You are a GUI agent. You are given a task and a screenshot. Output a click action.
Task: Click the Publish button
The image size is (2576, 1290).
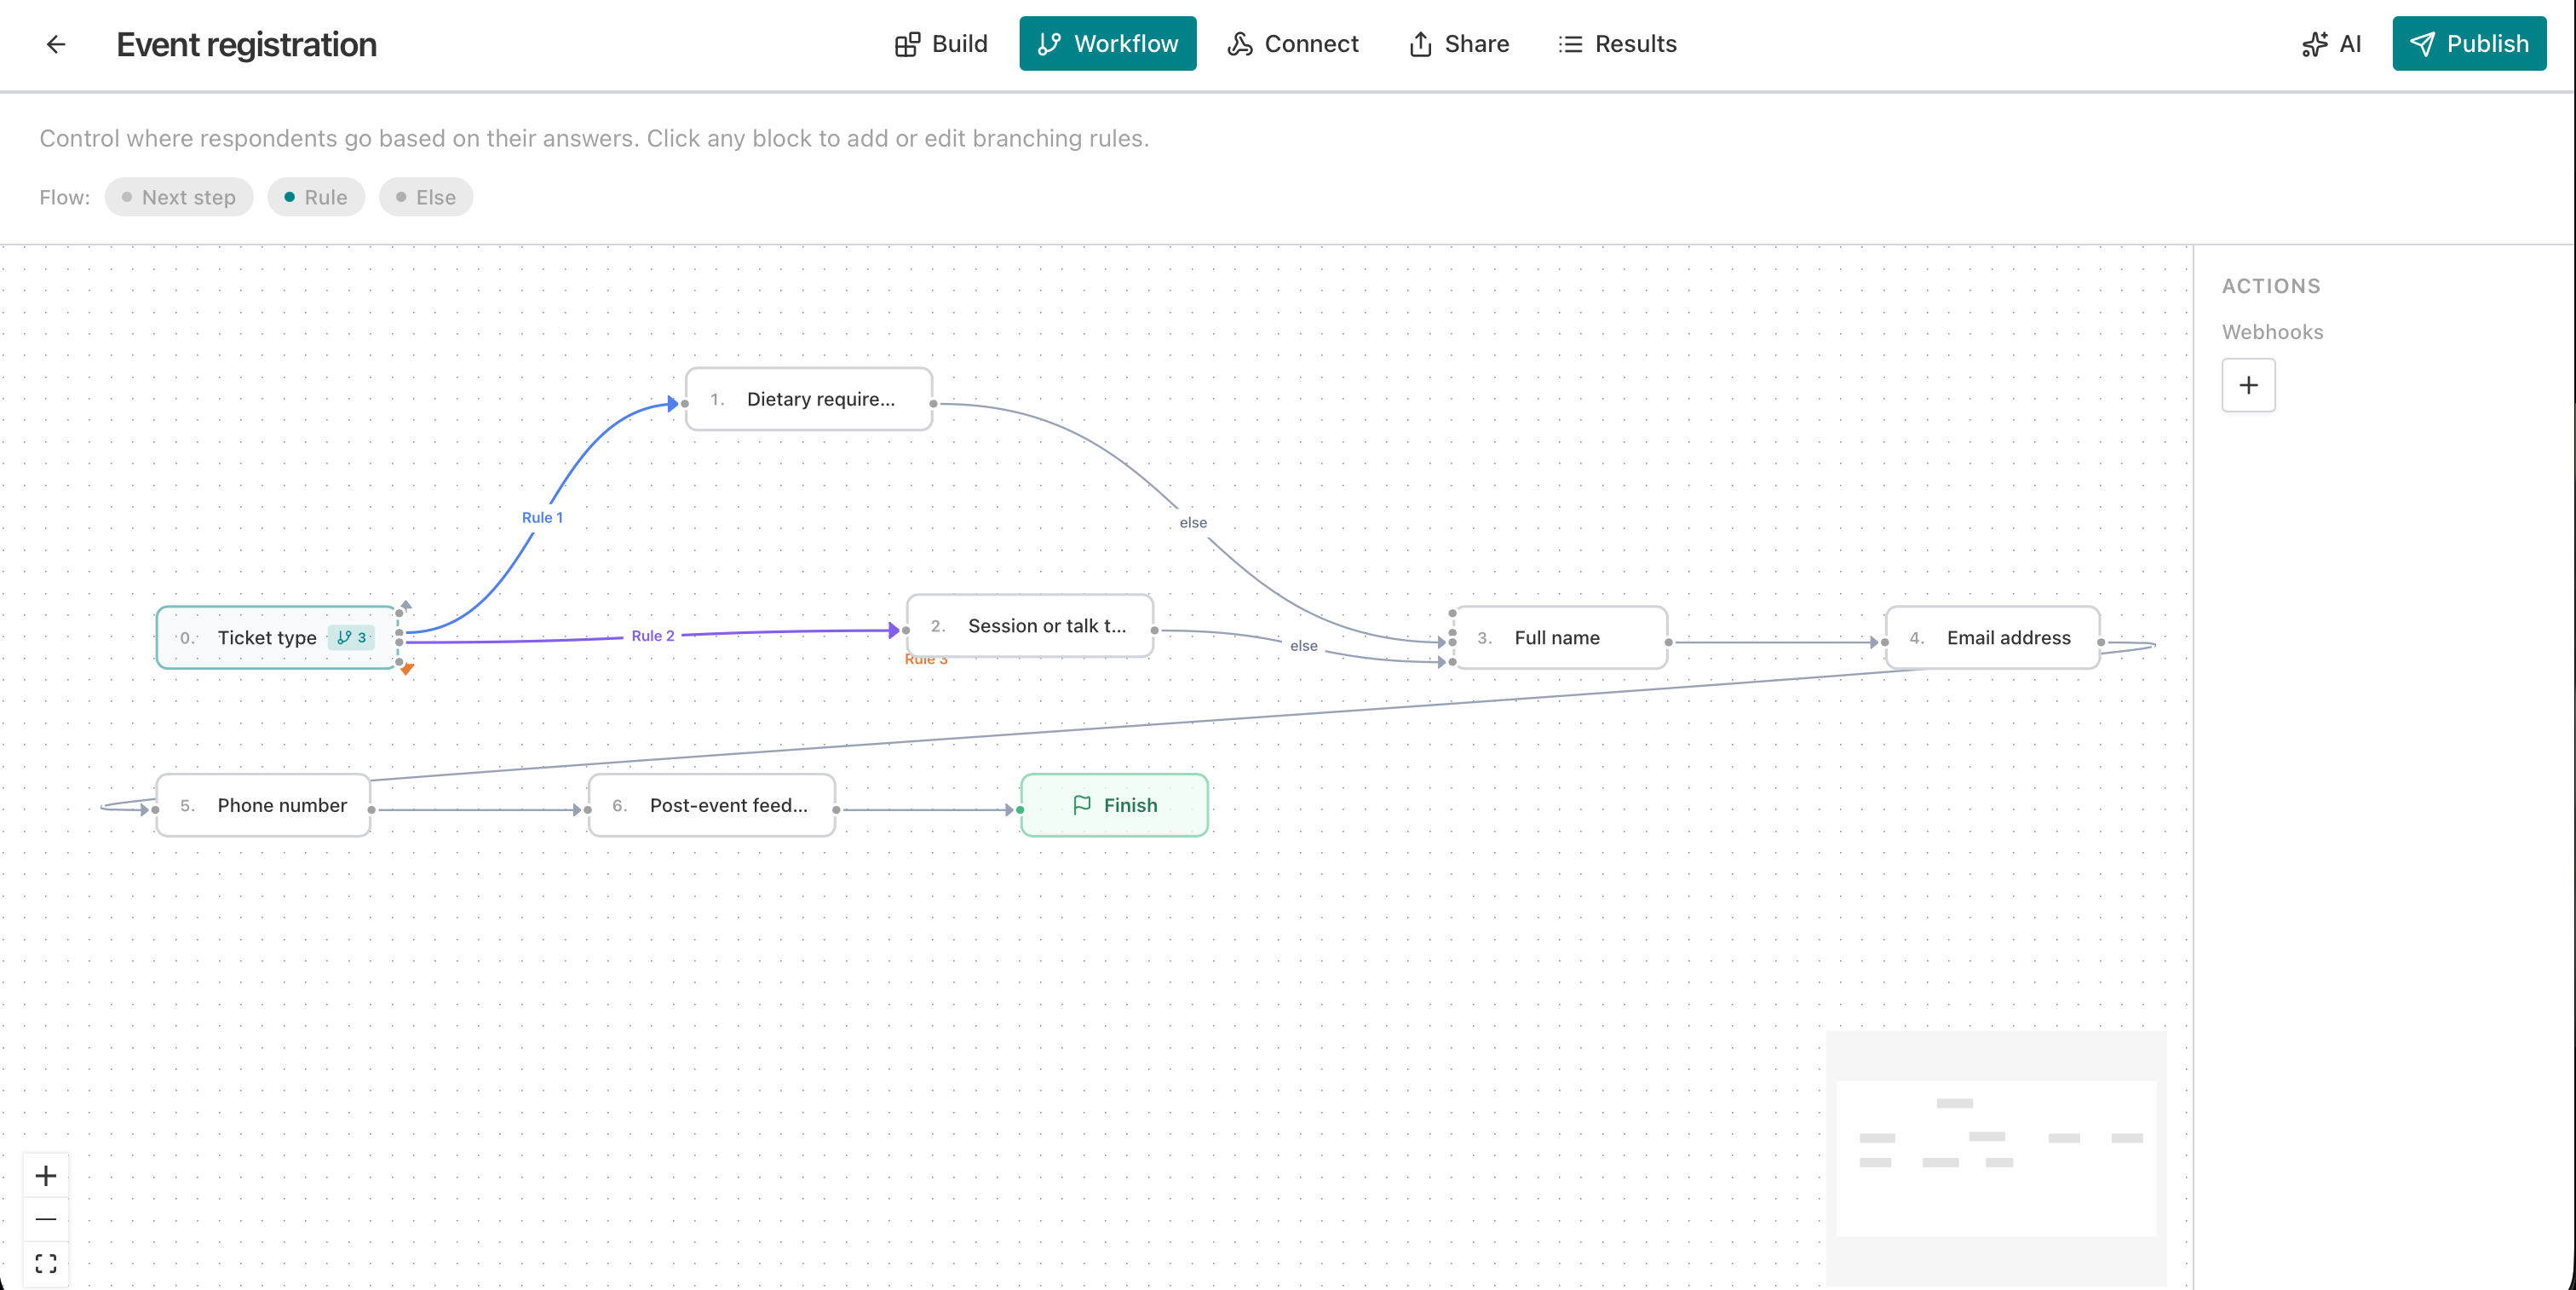[x=2469, y=44]
